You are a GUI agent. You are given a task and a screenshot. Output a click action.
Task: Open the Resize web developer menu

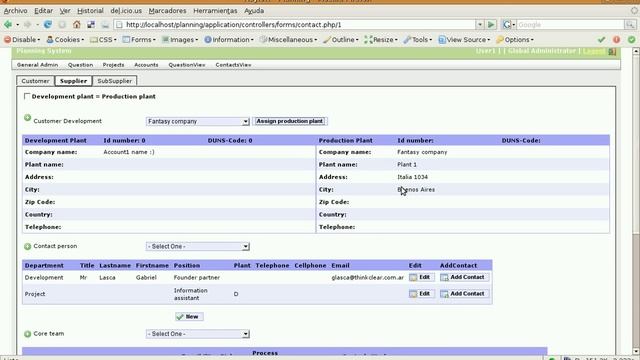(381, 40)
